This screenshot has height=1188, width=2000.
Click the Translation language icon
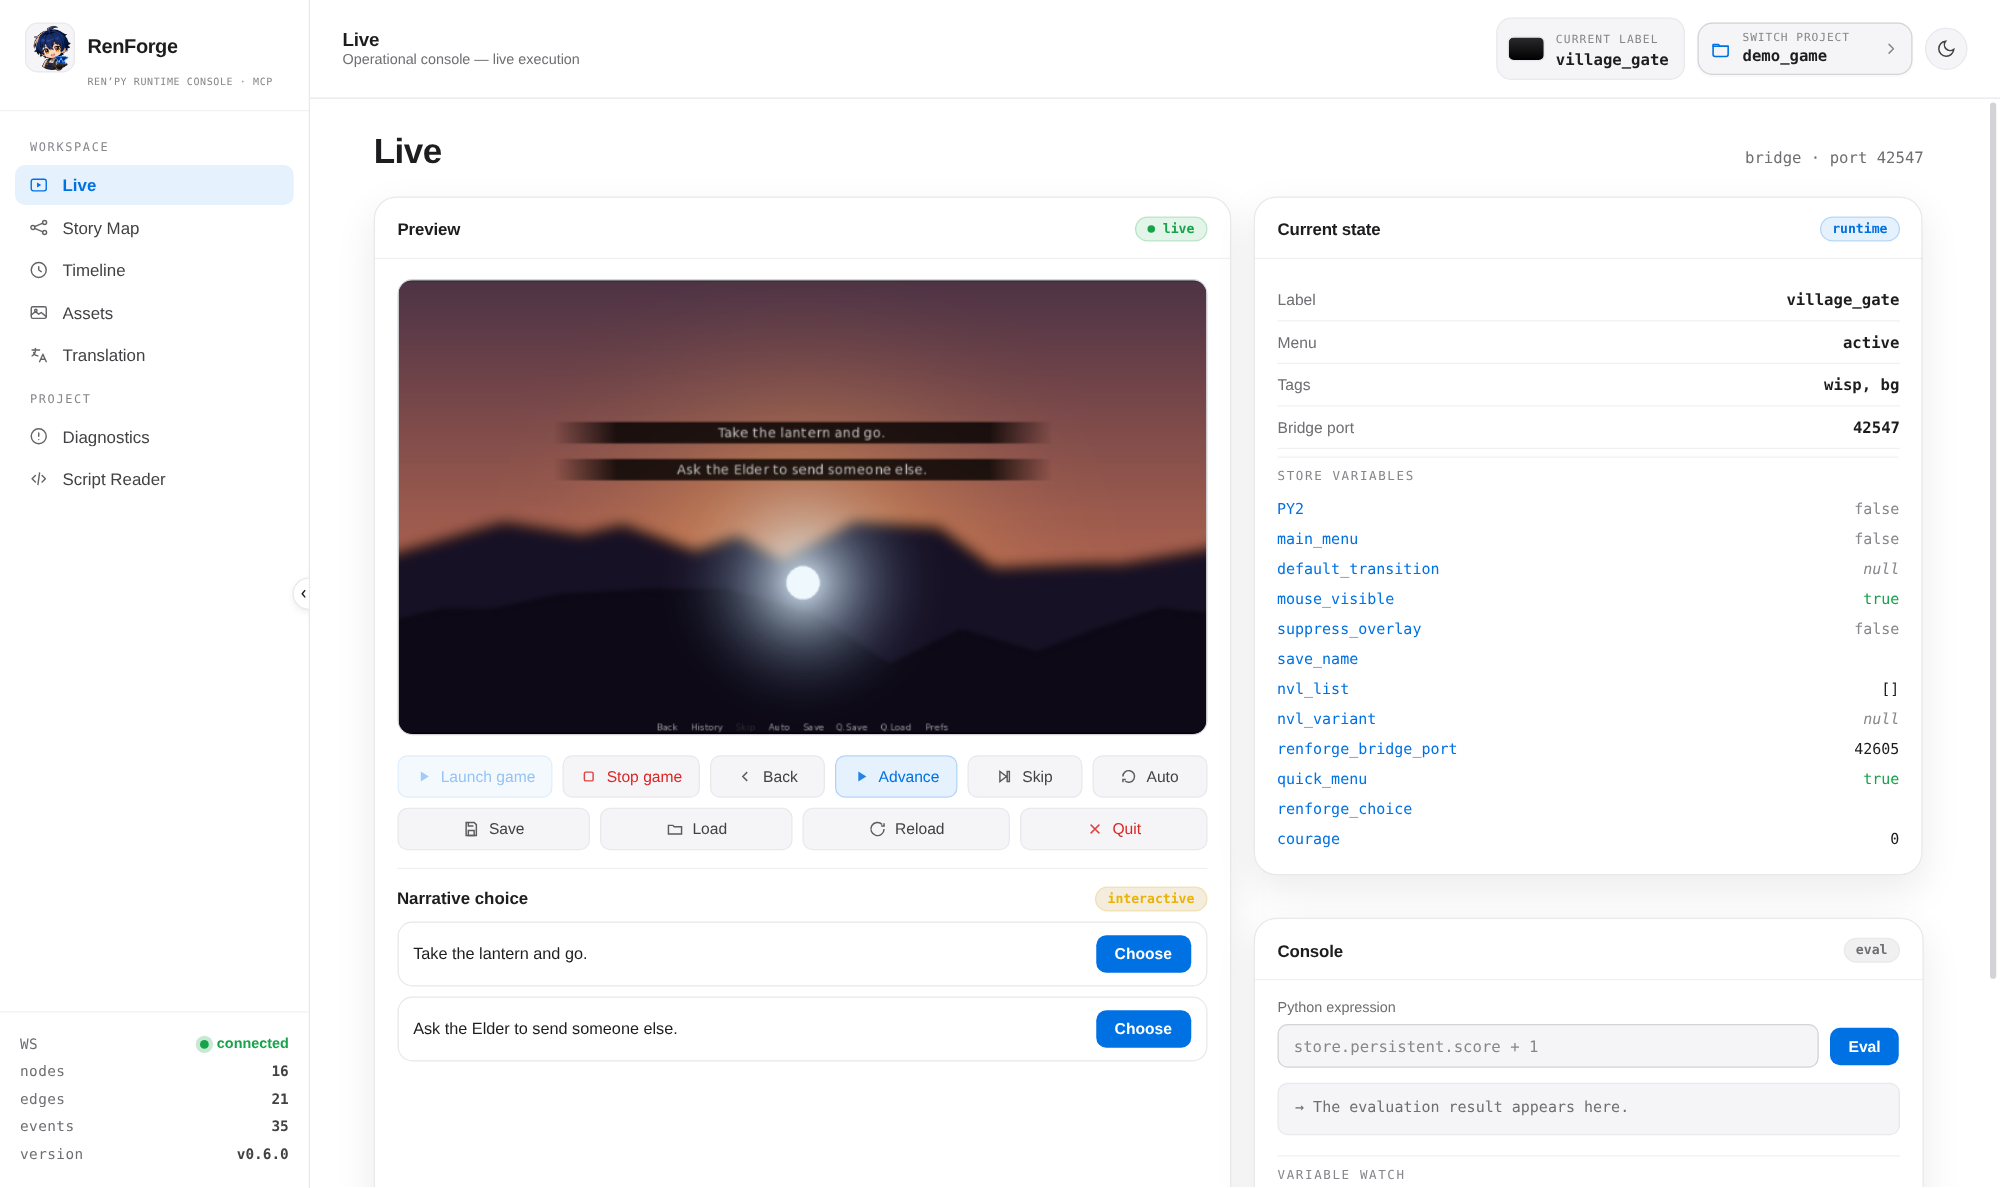pyautogui.click(x=39, y=355)
